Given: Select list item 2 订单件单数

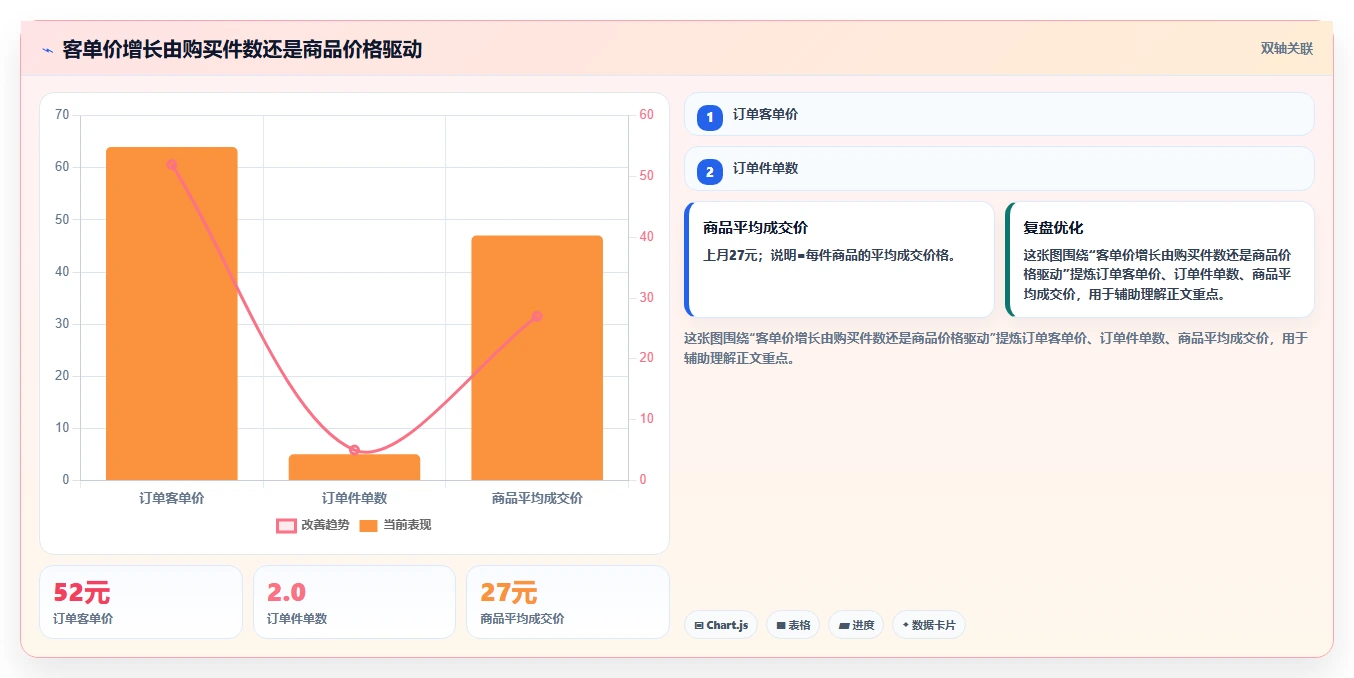Looking at the screenshot, I should click(x=999, y=168).
